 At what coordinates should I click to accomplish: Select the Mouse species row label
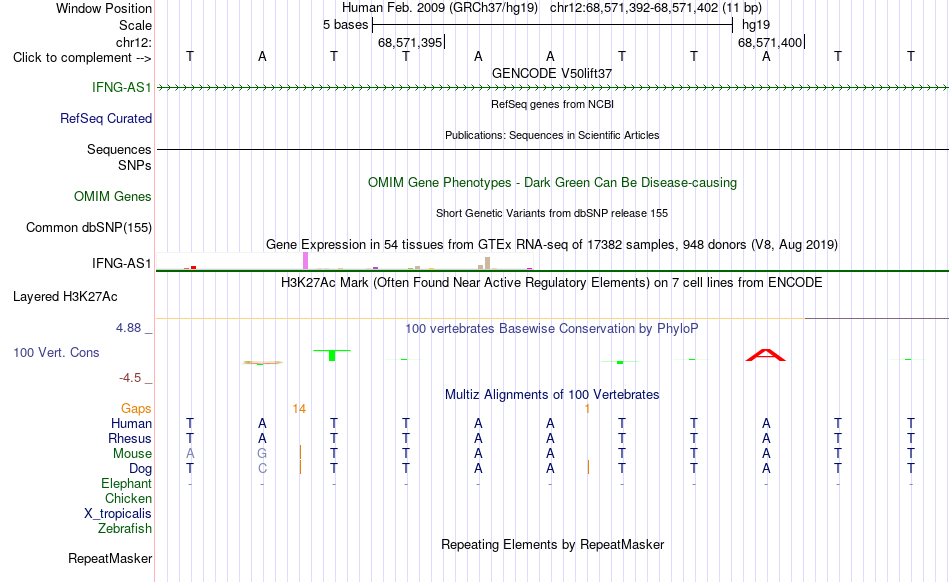(x=132, y=454)
